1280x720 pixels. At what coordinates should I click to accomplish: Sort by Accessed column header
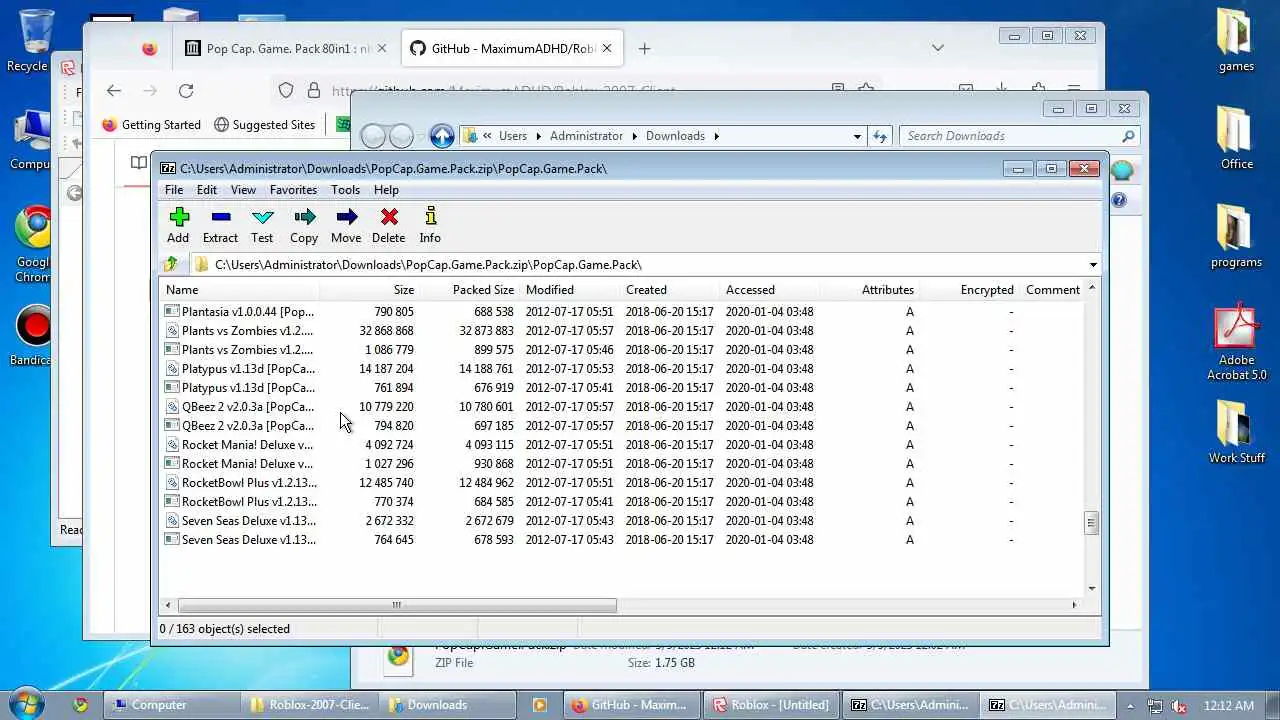770,290
